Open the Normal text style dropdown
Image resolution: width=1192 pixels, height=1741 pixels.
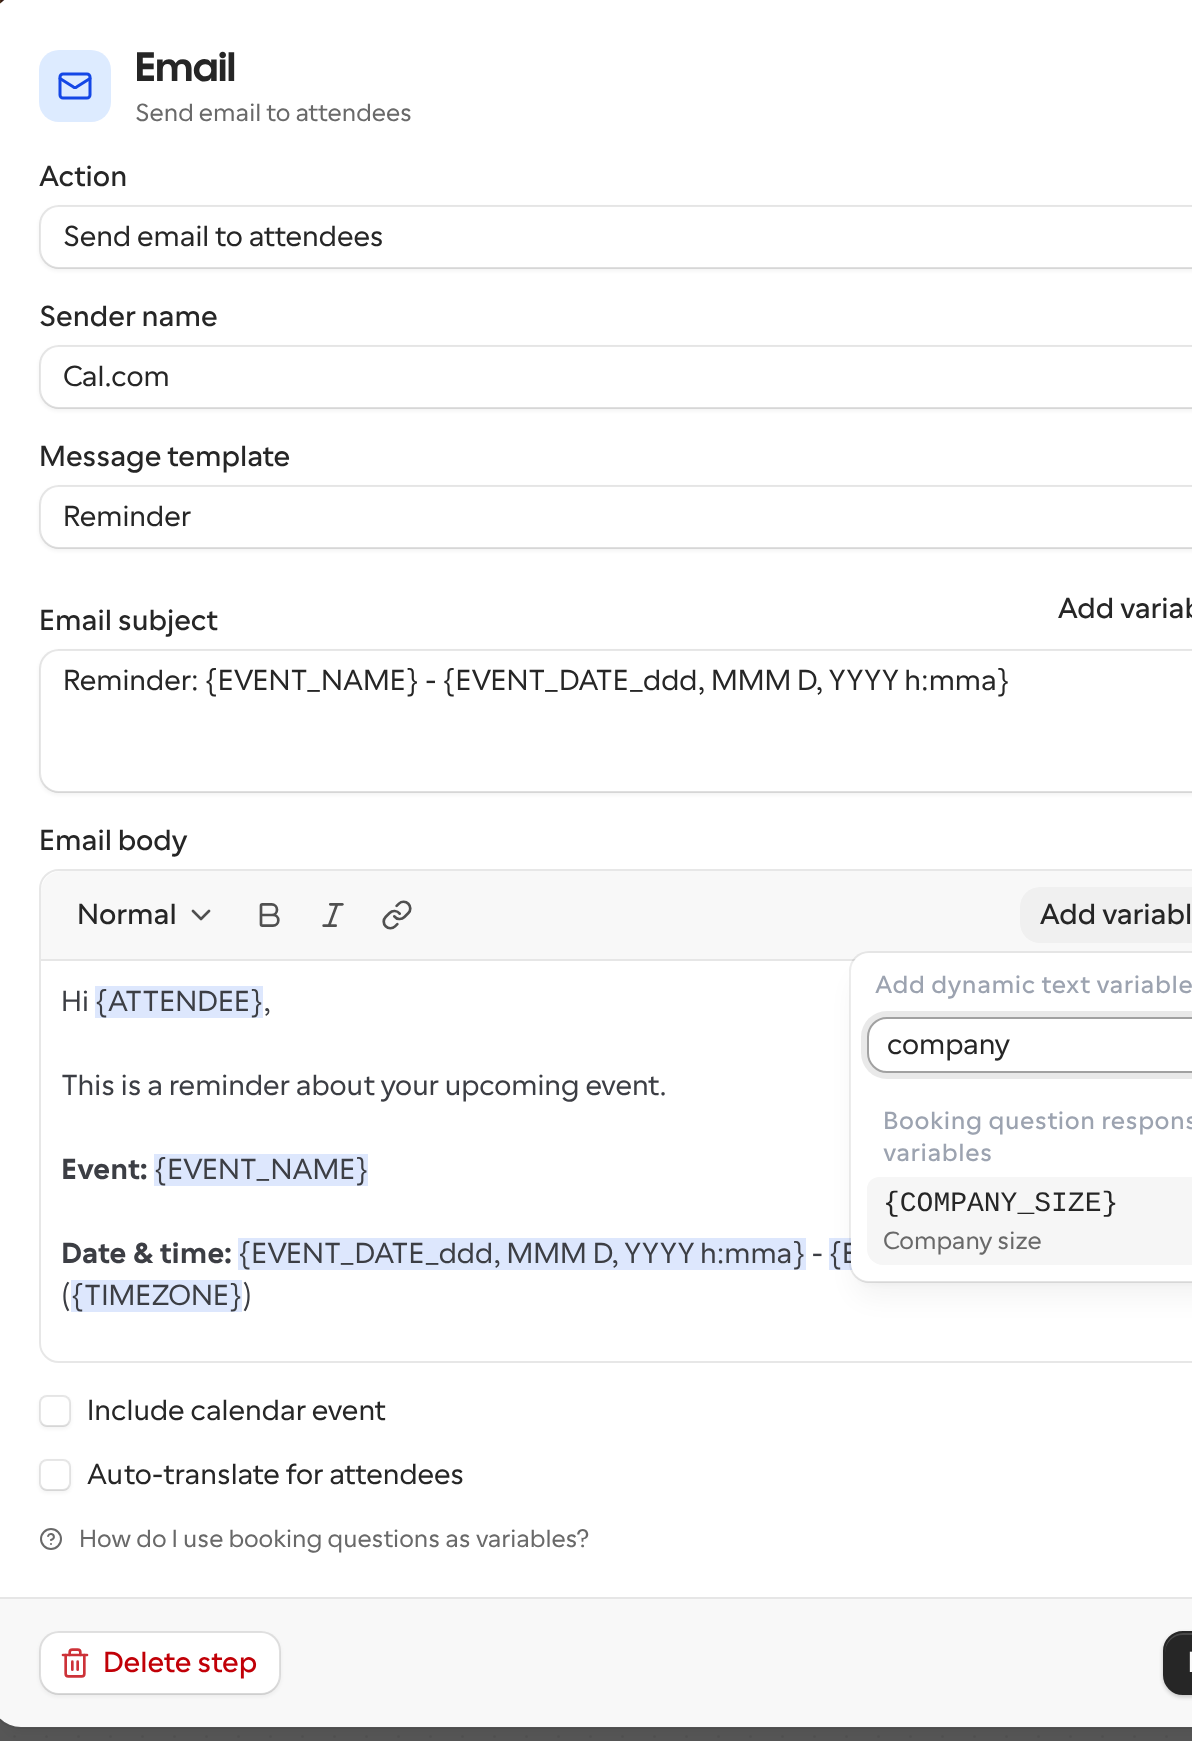(144, 915)
